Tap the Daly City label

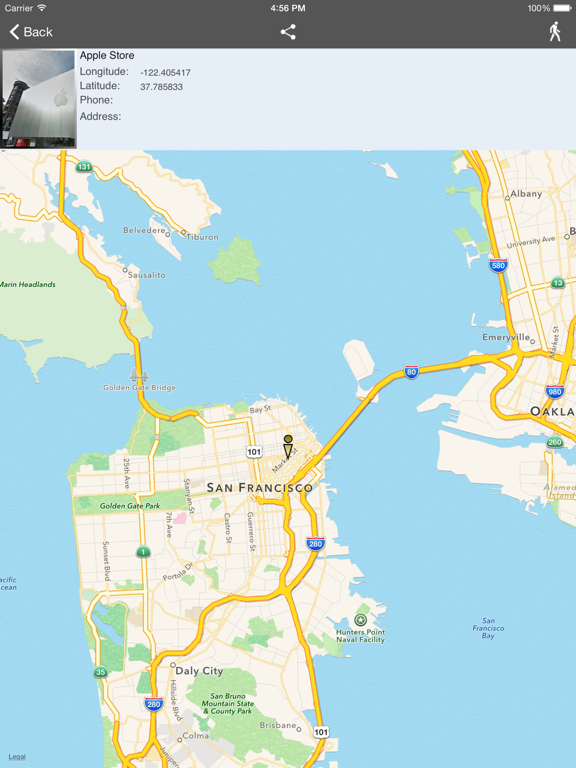coord(199,671)
